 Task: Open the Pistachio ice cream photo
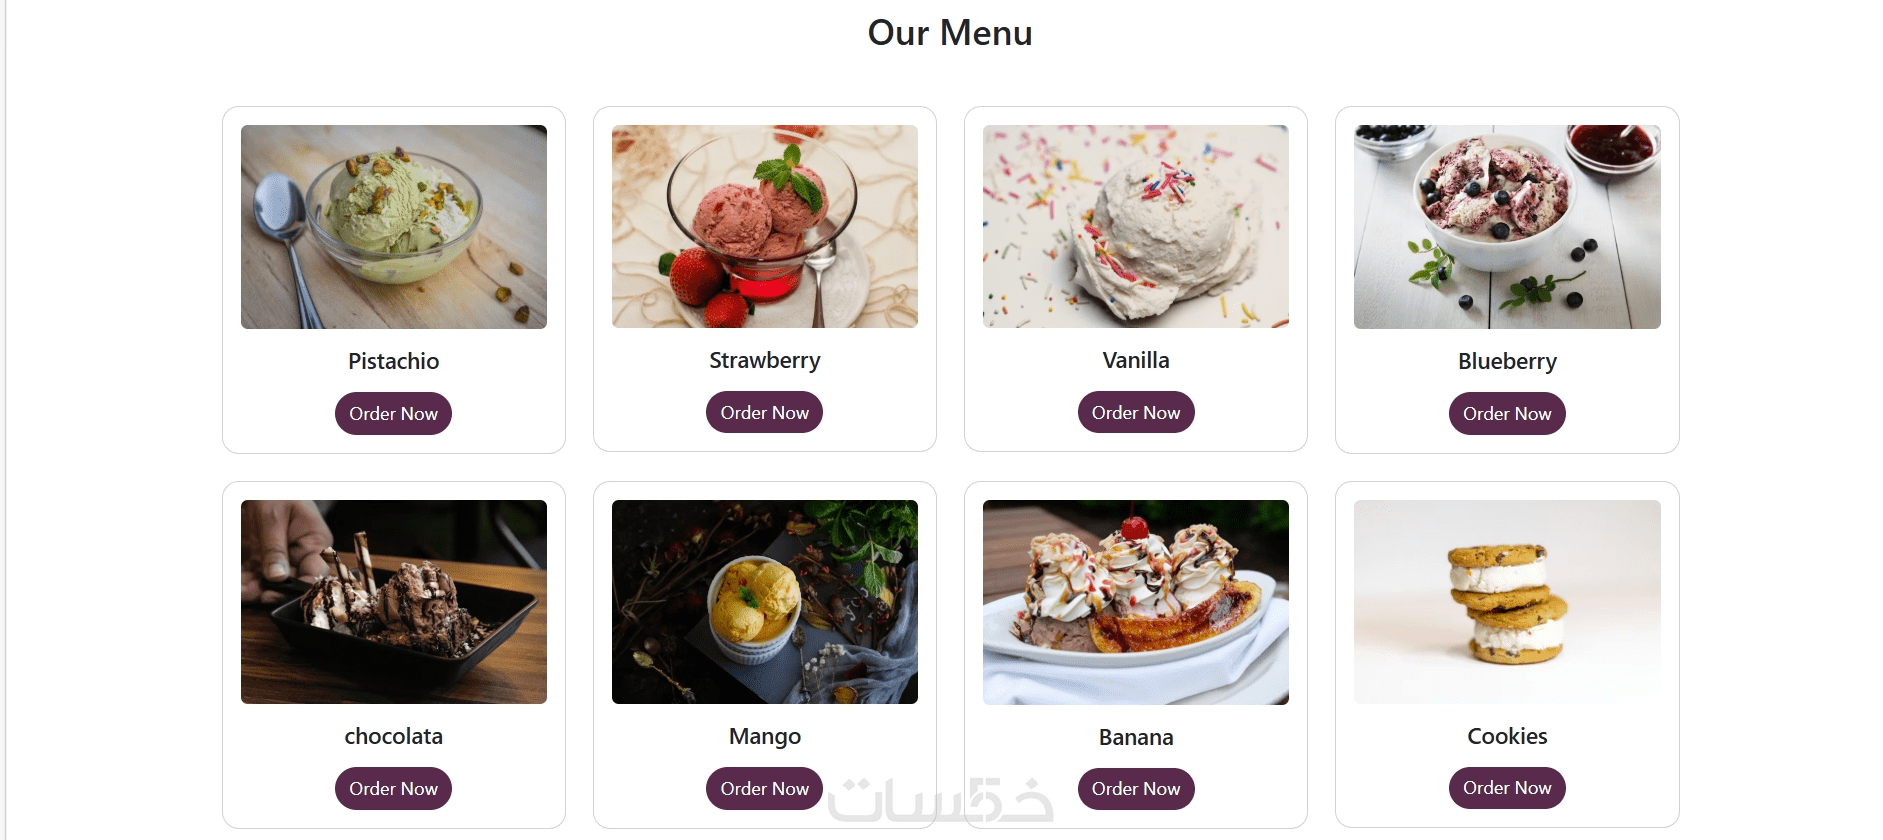click(x=394, y=227)
